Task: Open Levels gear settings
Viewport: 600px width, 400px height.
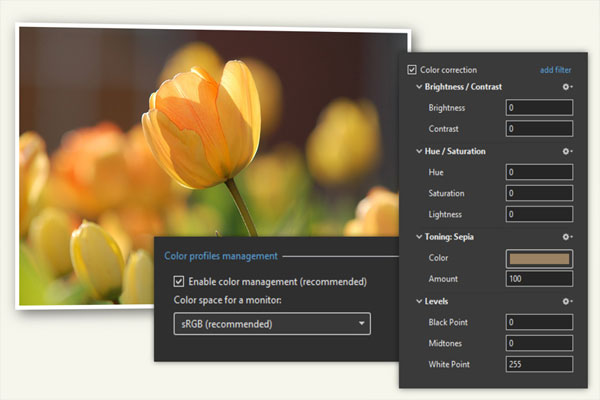Action: pyautogui.click(x=567, y=301)
